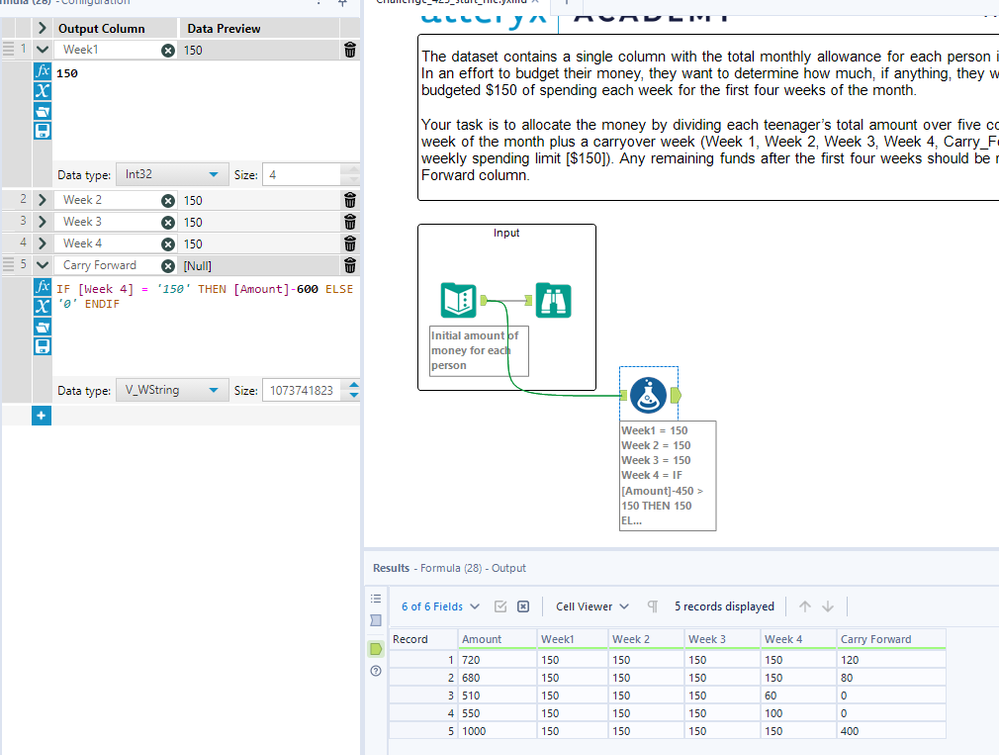Open Results panel help icon
999x755 pixels.
pyautogui.click(x=376, y=671)
